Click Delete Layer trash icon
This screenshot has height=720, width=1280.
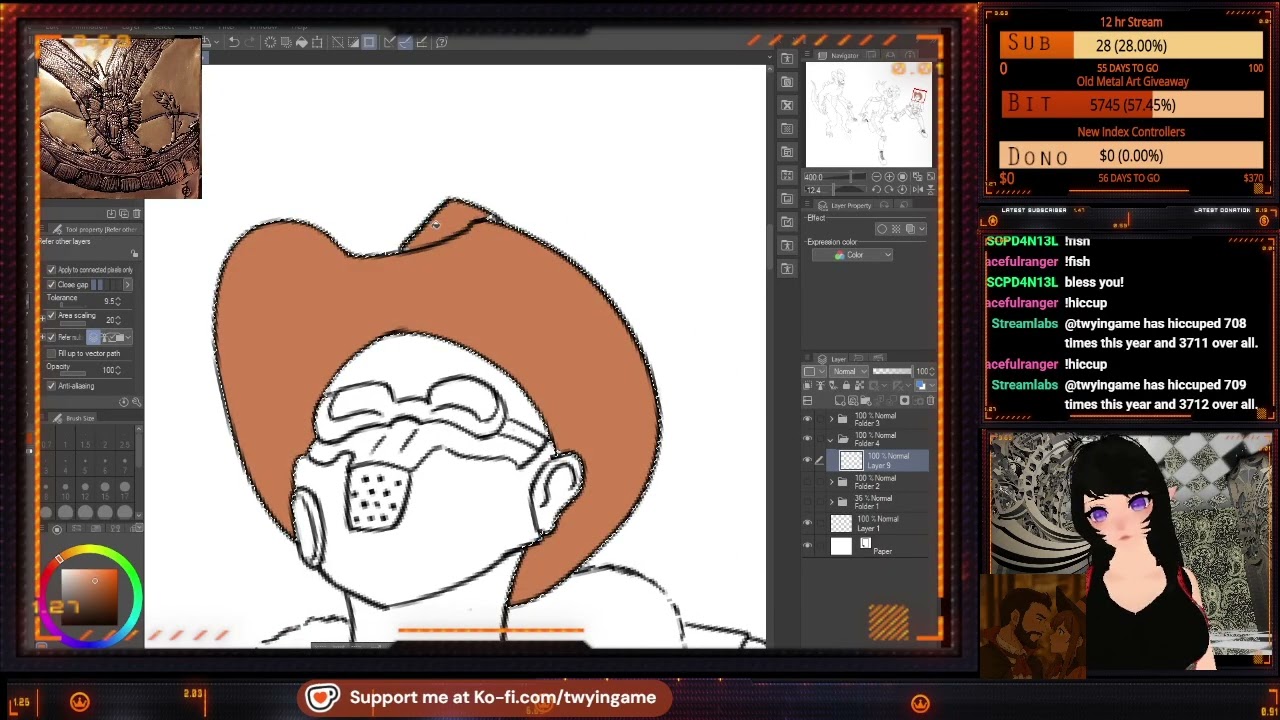tap(930, 401)
